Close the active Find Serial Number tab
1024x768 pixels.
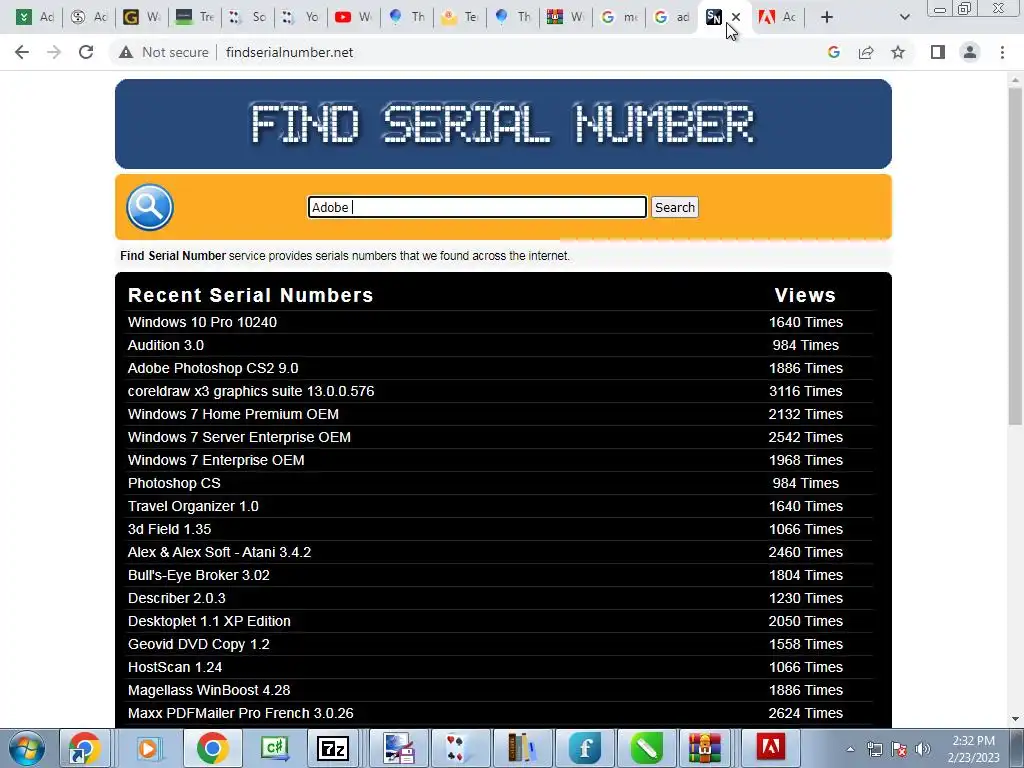tap(736, 17)
